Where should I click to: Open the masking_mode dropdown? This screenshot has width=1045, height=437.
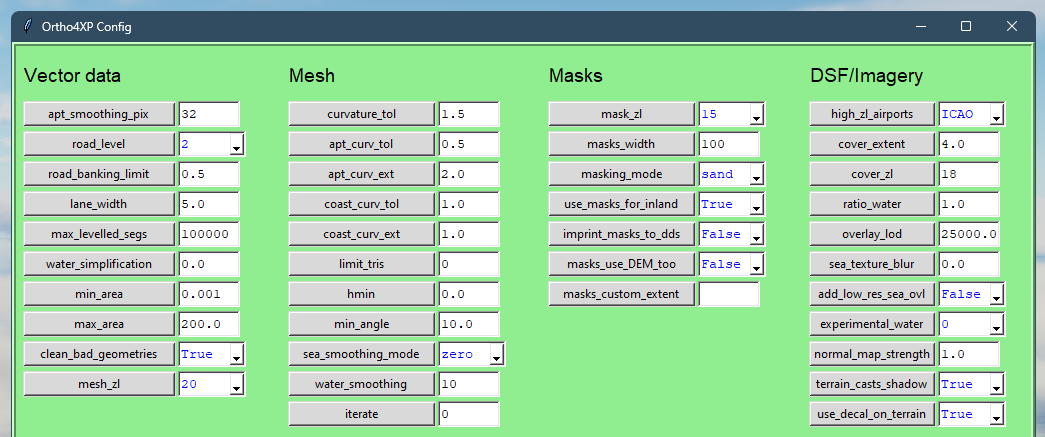(756, 175)
